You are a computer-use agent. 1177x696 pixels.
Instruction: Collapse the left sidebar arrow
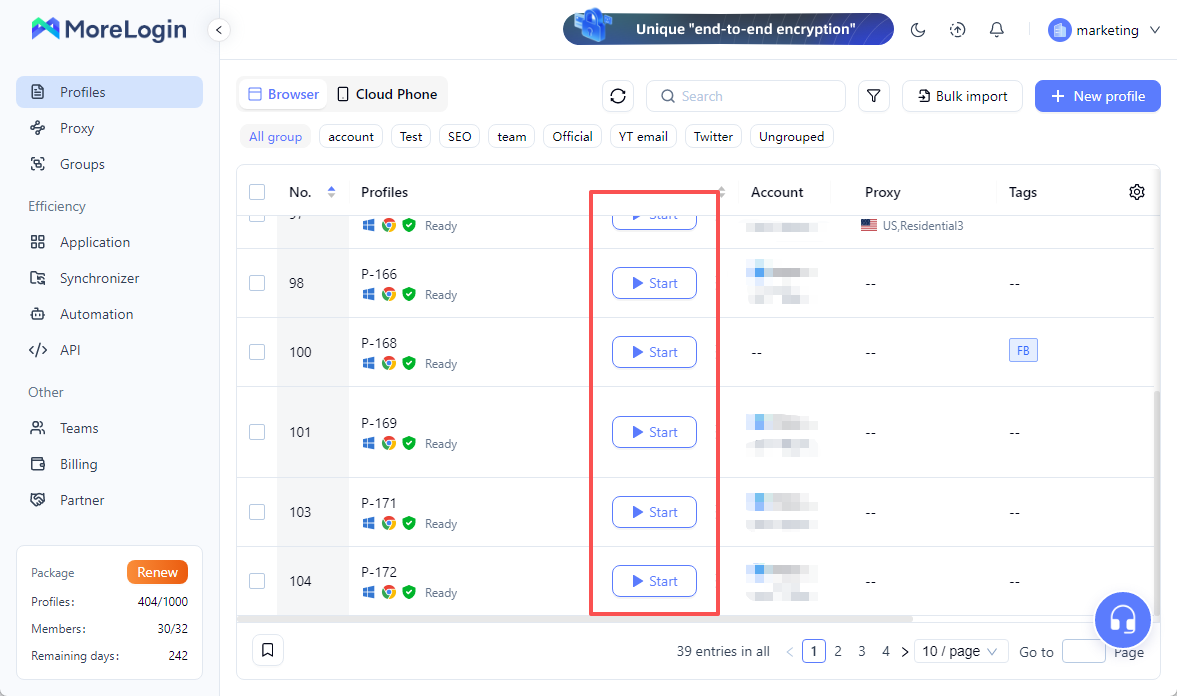[x=219, y=30]
